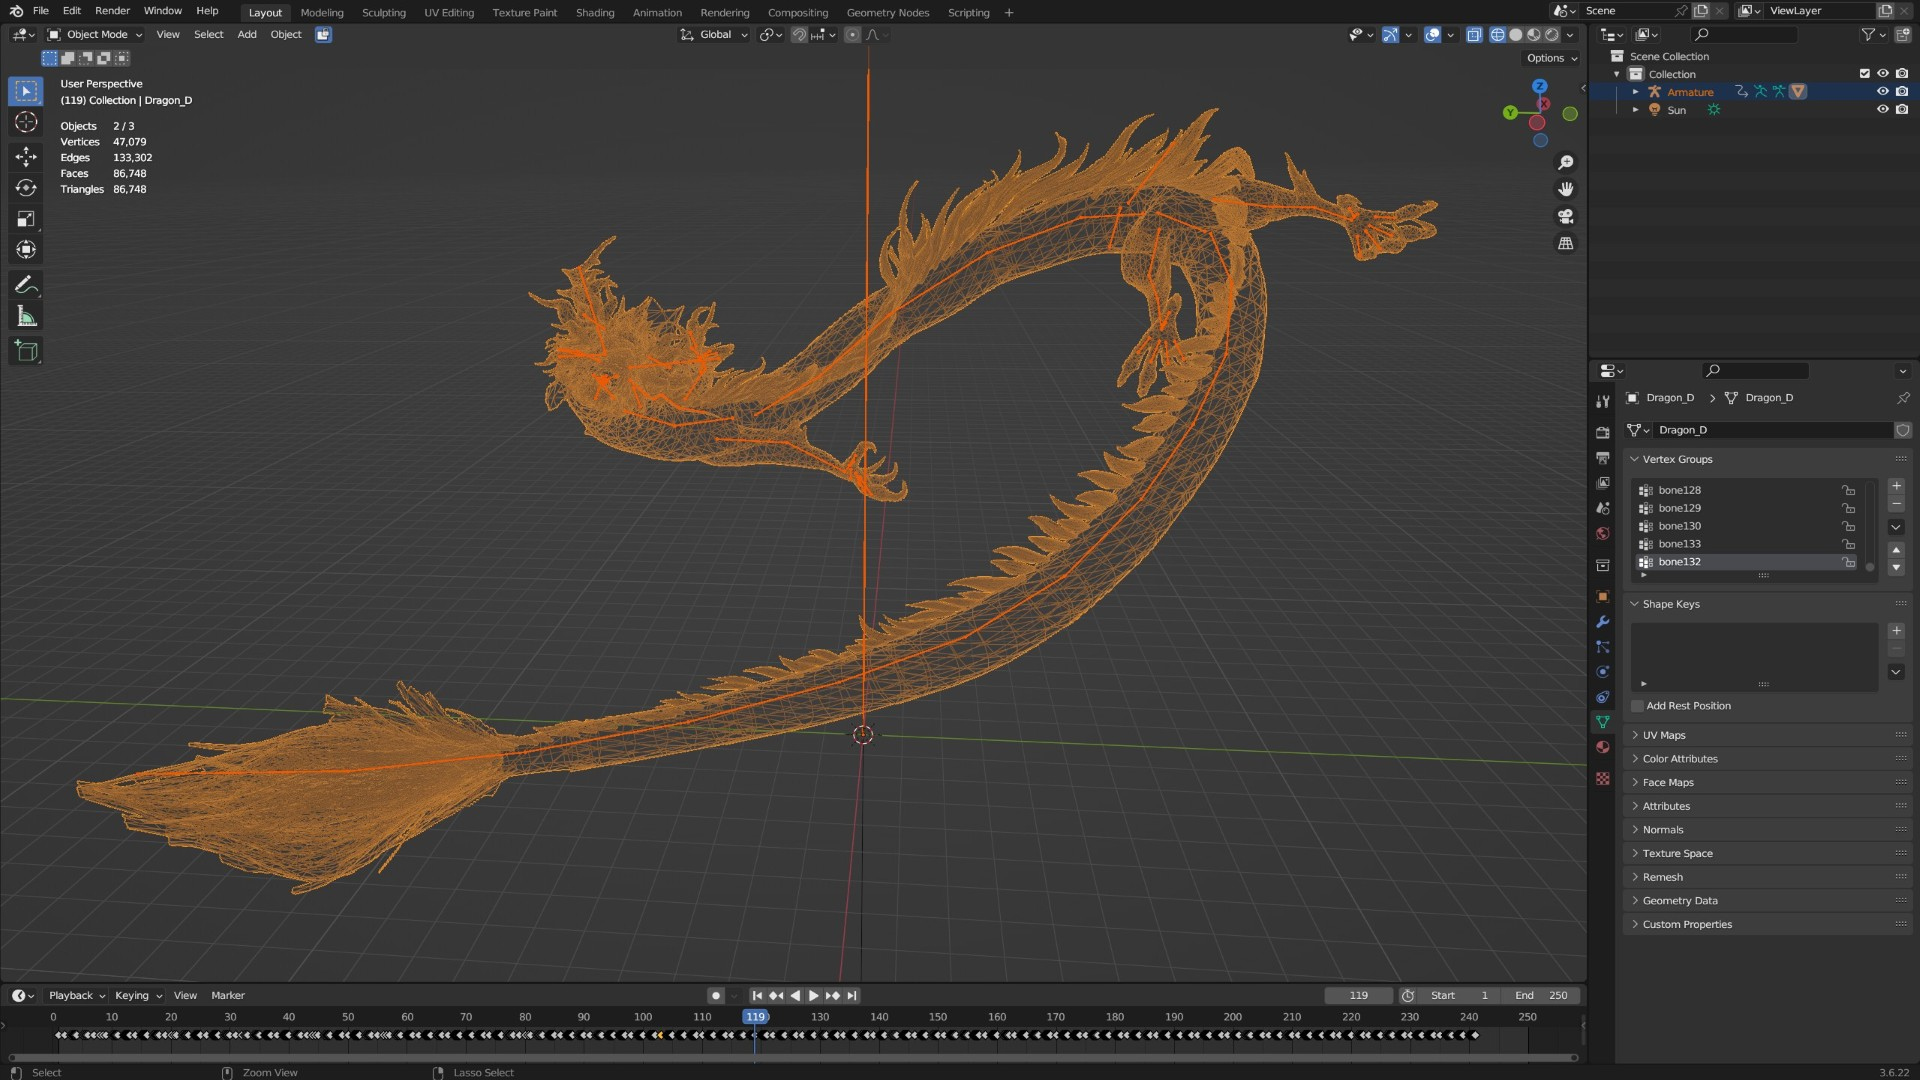Click the Blender logo menu icon
The height and width of the screenshot is (1080, 1920).
[x=15, y=11]
